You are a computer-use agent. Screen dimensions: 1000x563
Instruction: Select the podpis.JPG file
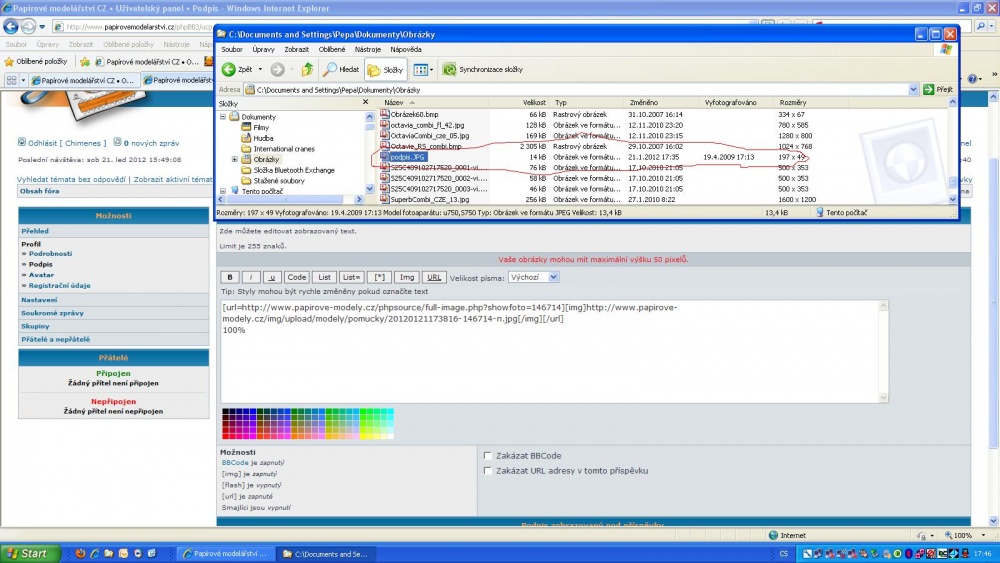tap(408, 157)
